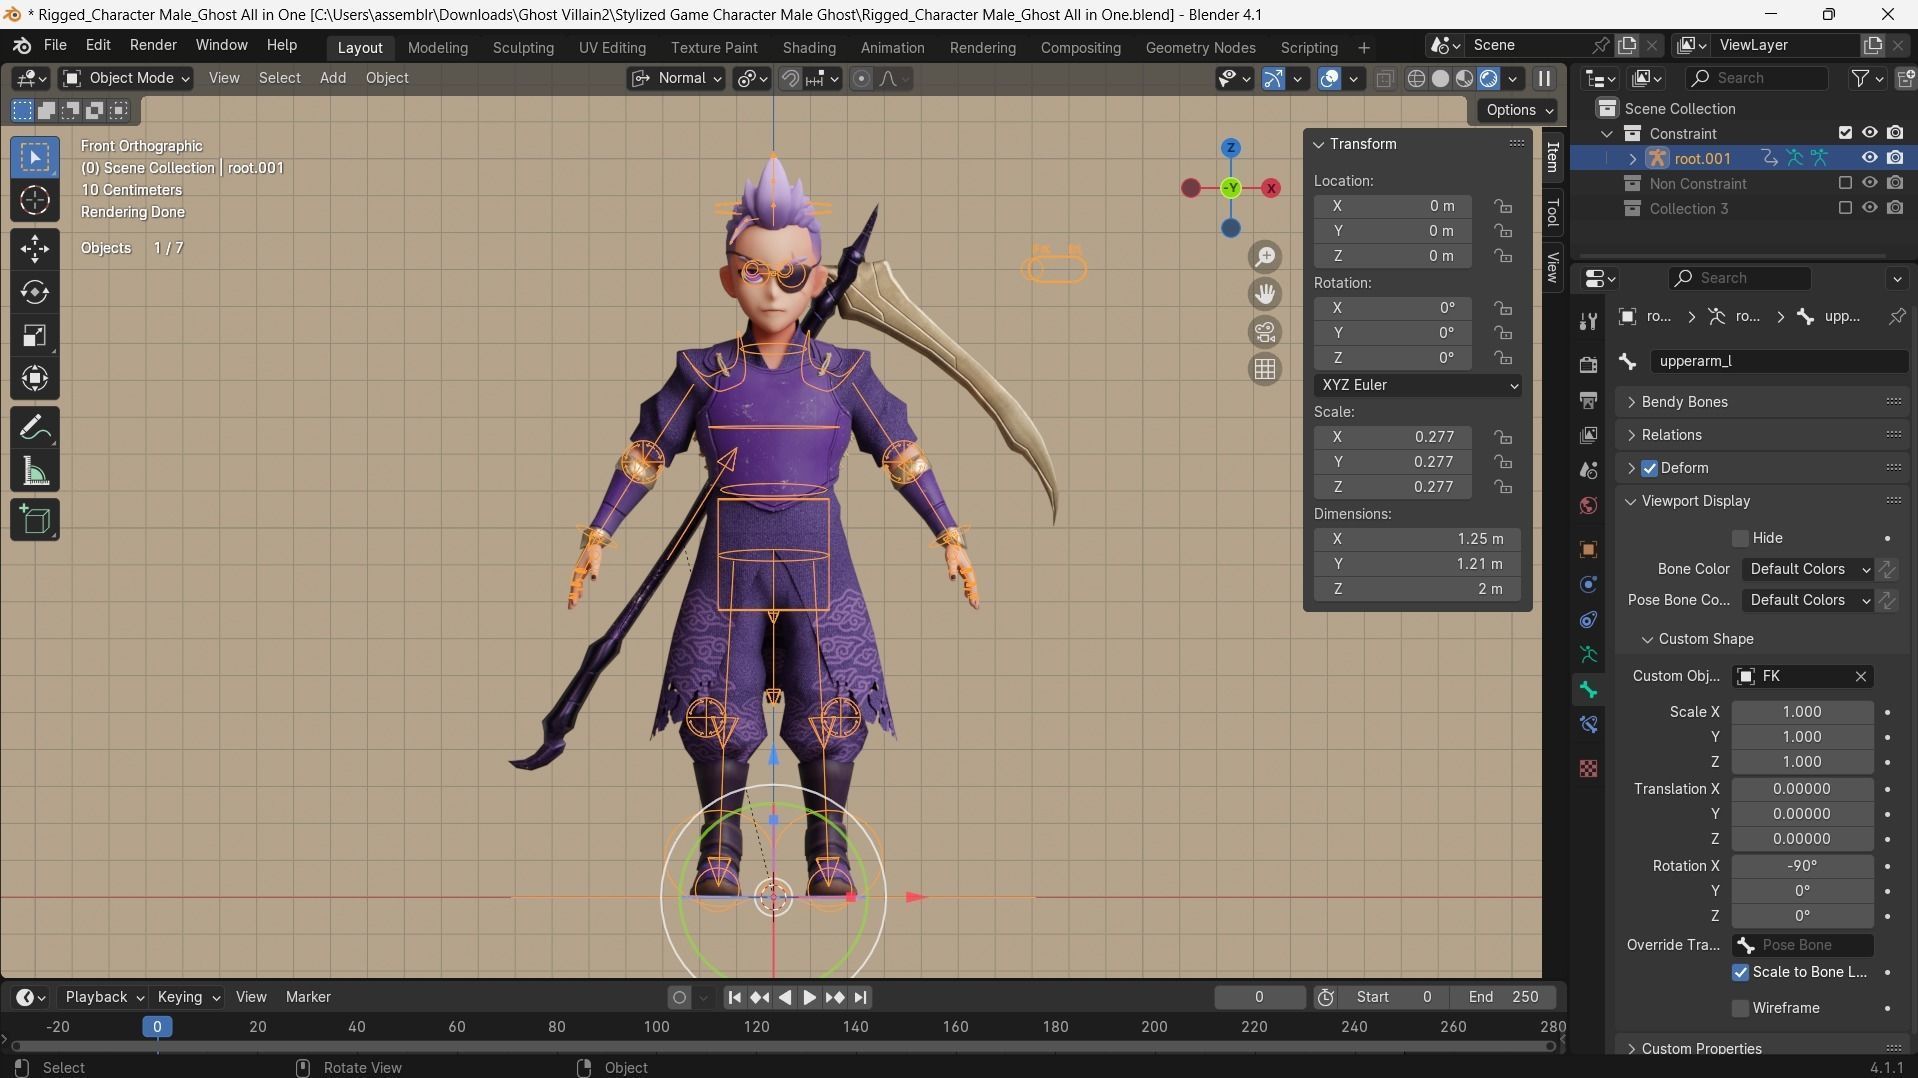Viewport: 1918px width, 1078px height.
Task: Clear the FK custom object
Action: pos(1861,677)
